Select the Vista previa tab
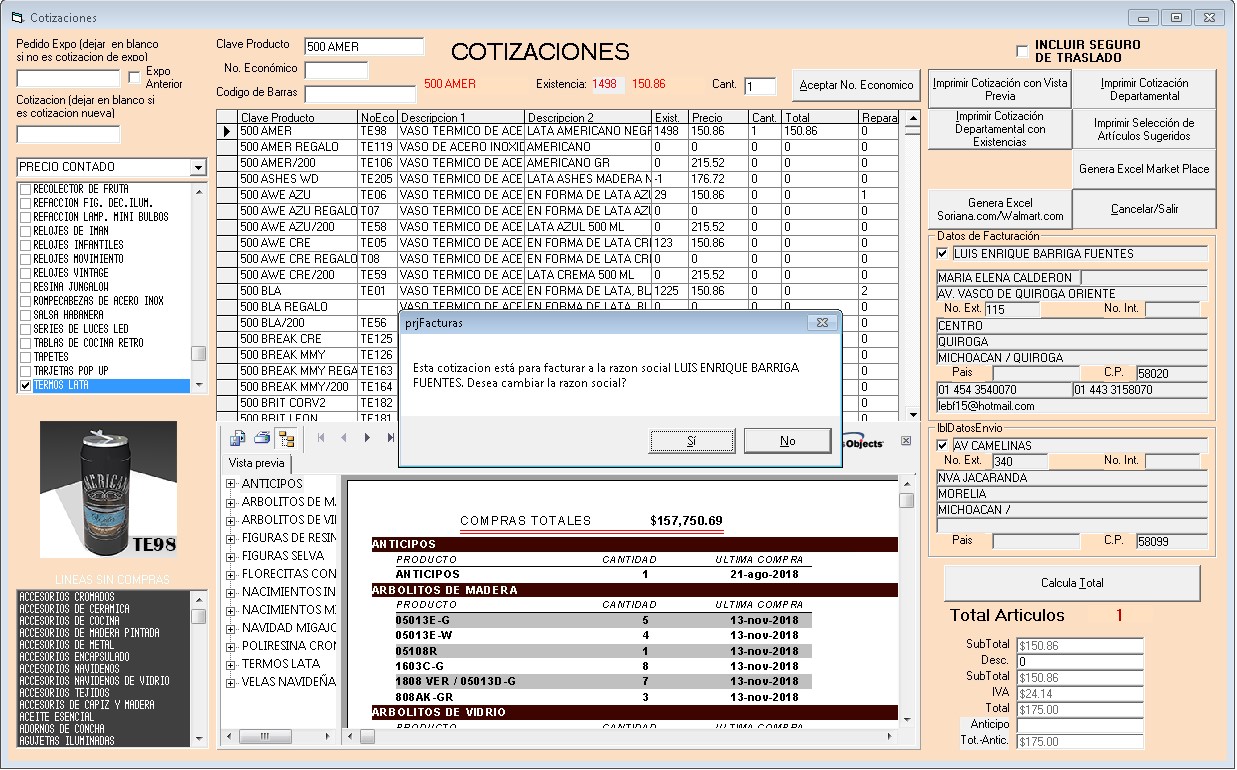1237x770 pixels. click(x=257, y=463)
